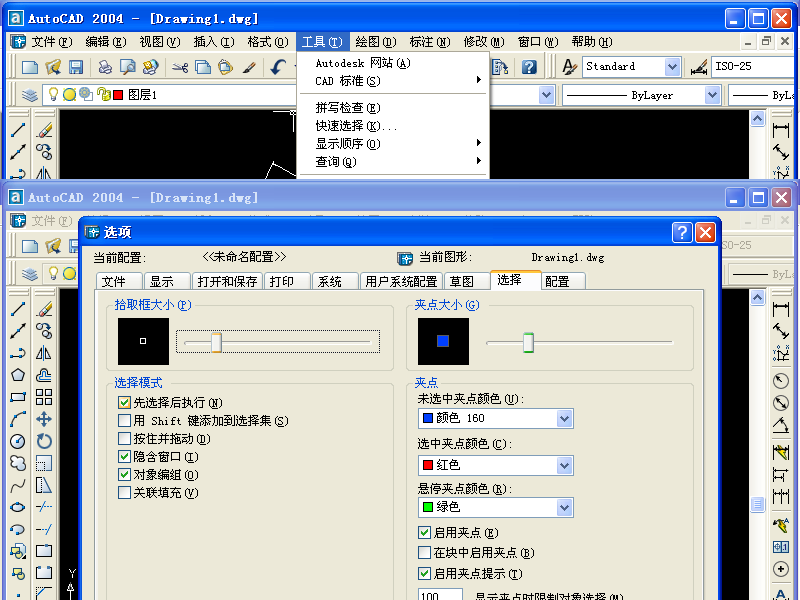Open 文件 menu in top window
The image size is (800, 600).
click(52, 42)
